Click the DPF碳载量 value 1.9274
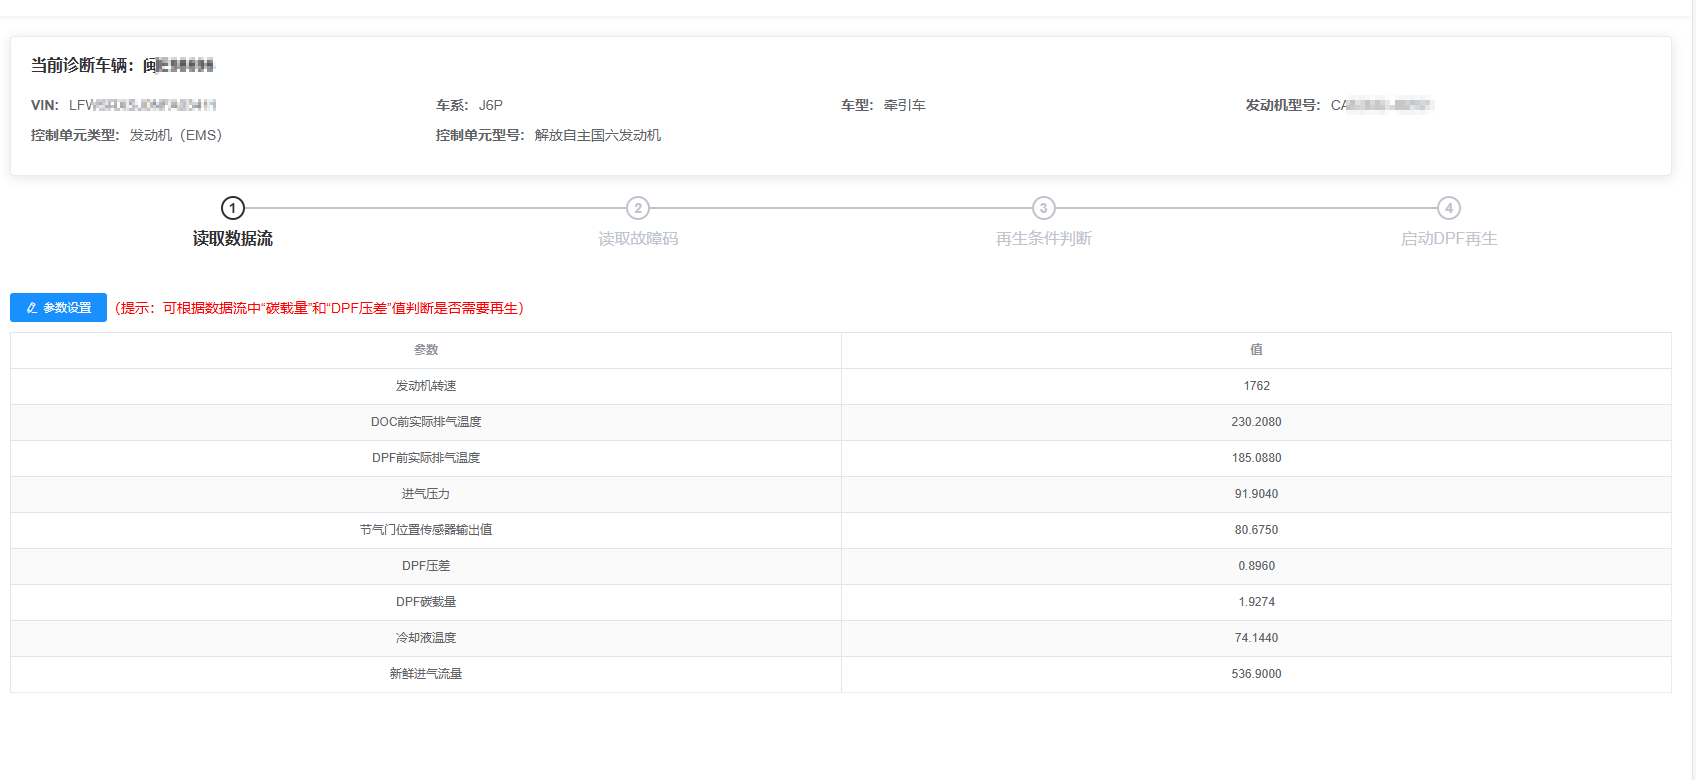1696x780 pixels. coord(1256,602)
